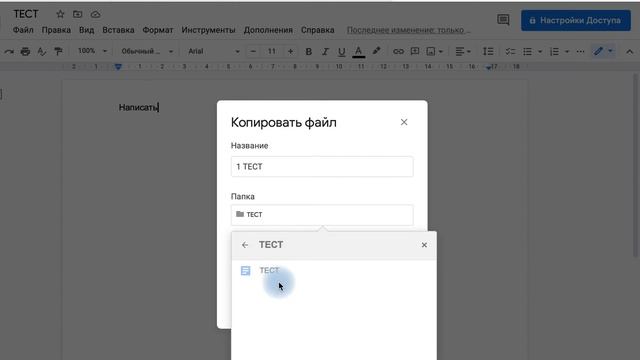
Task: Open highlight color marker tool
Action: click(376, 51)
